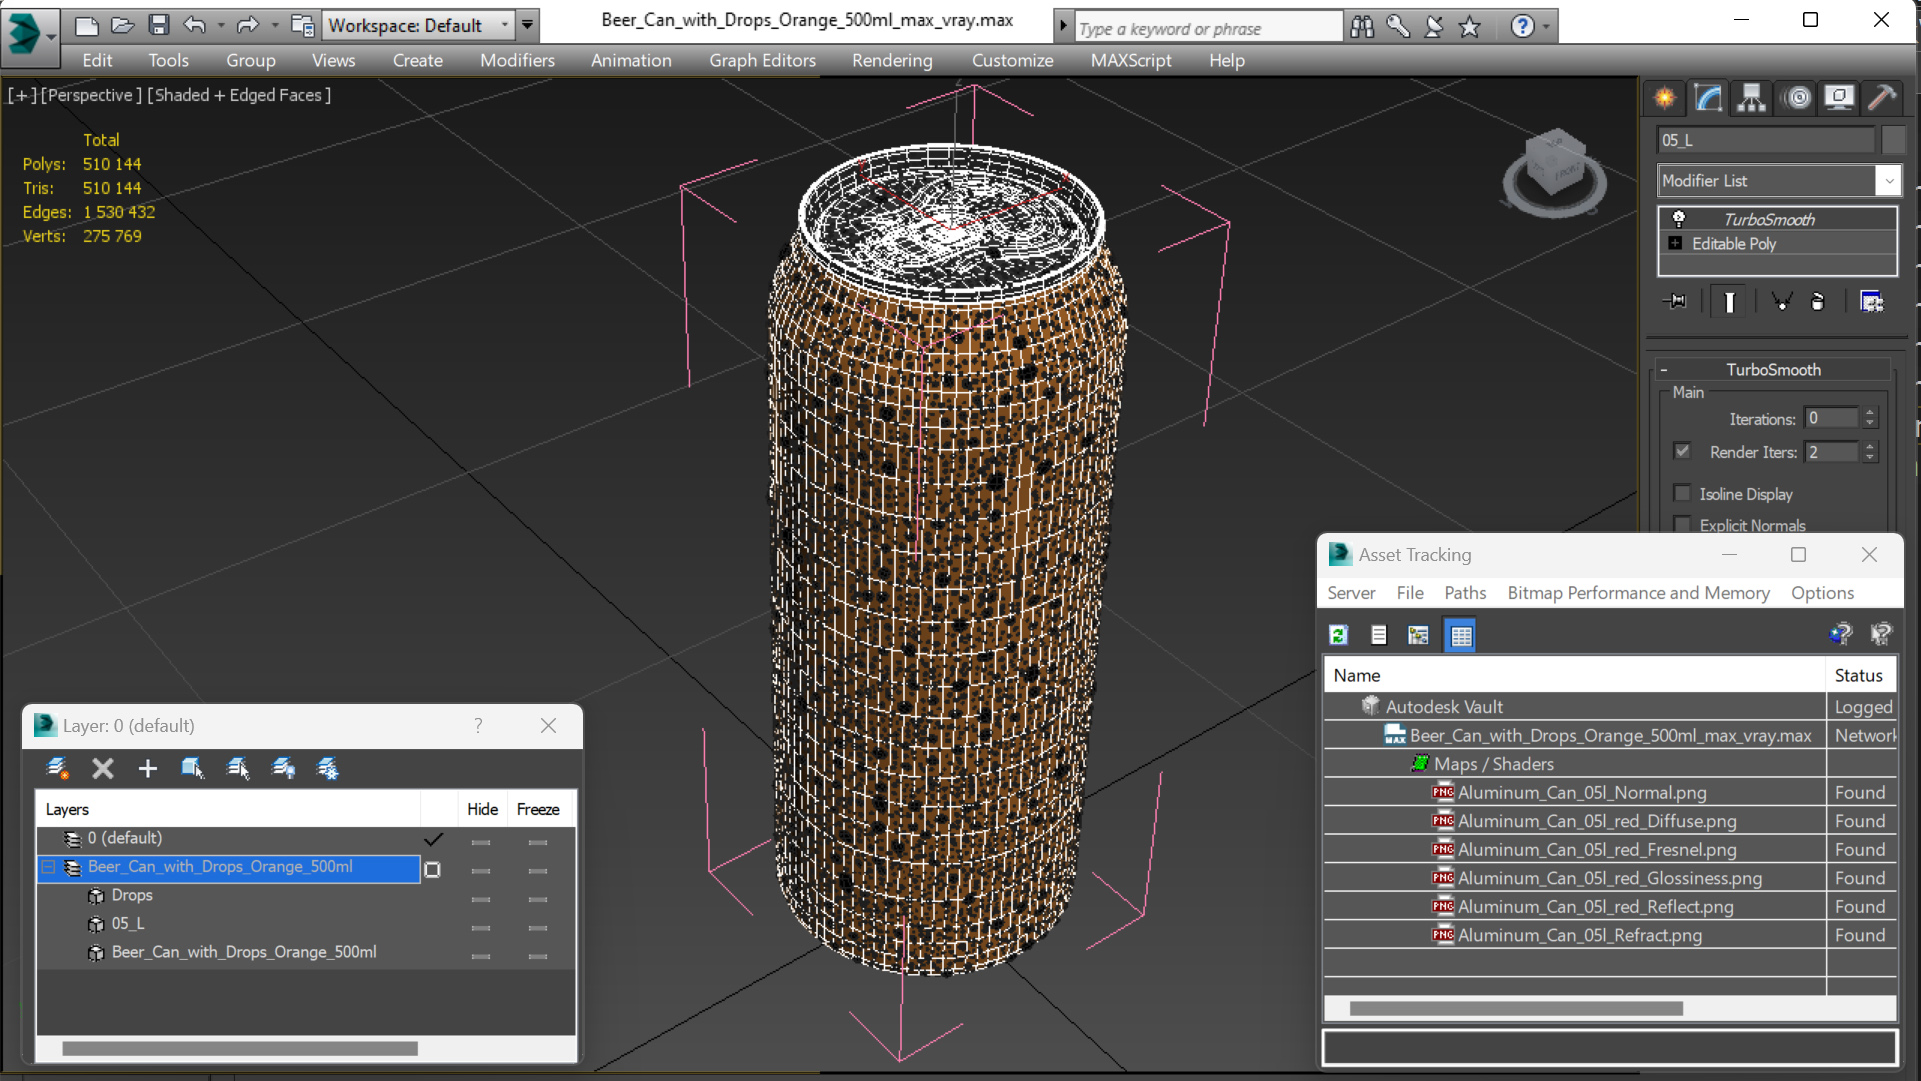Click the Status column header

point(1859,675)
